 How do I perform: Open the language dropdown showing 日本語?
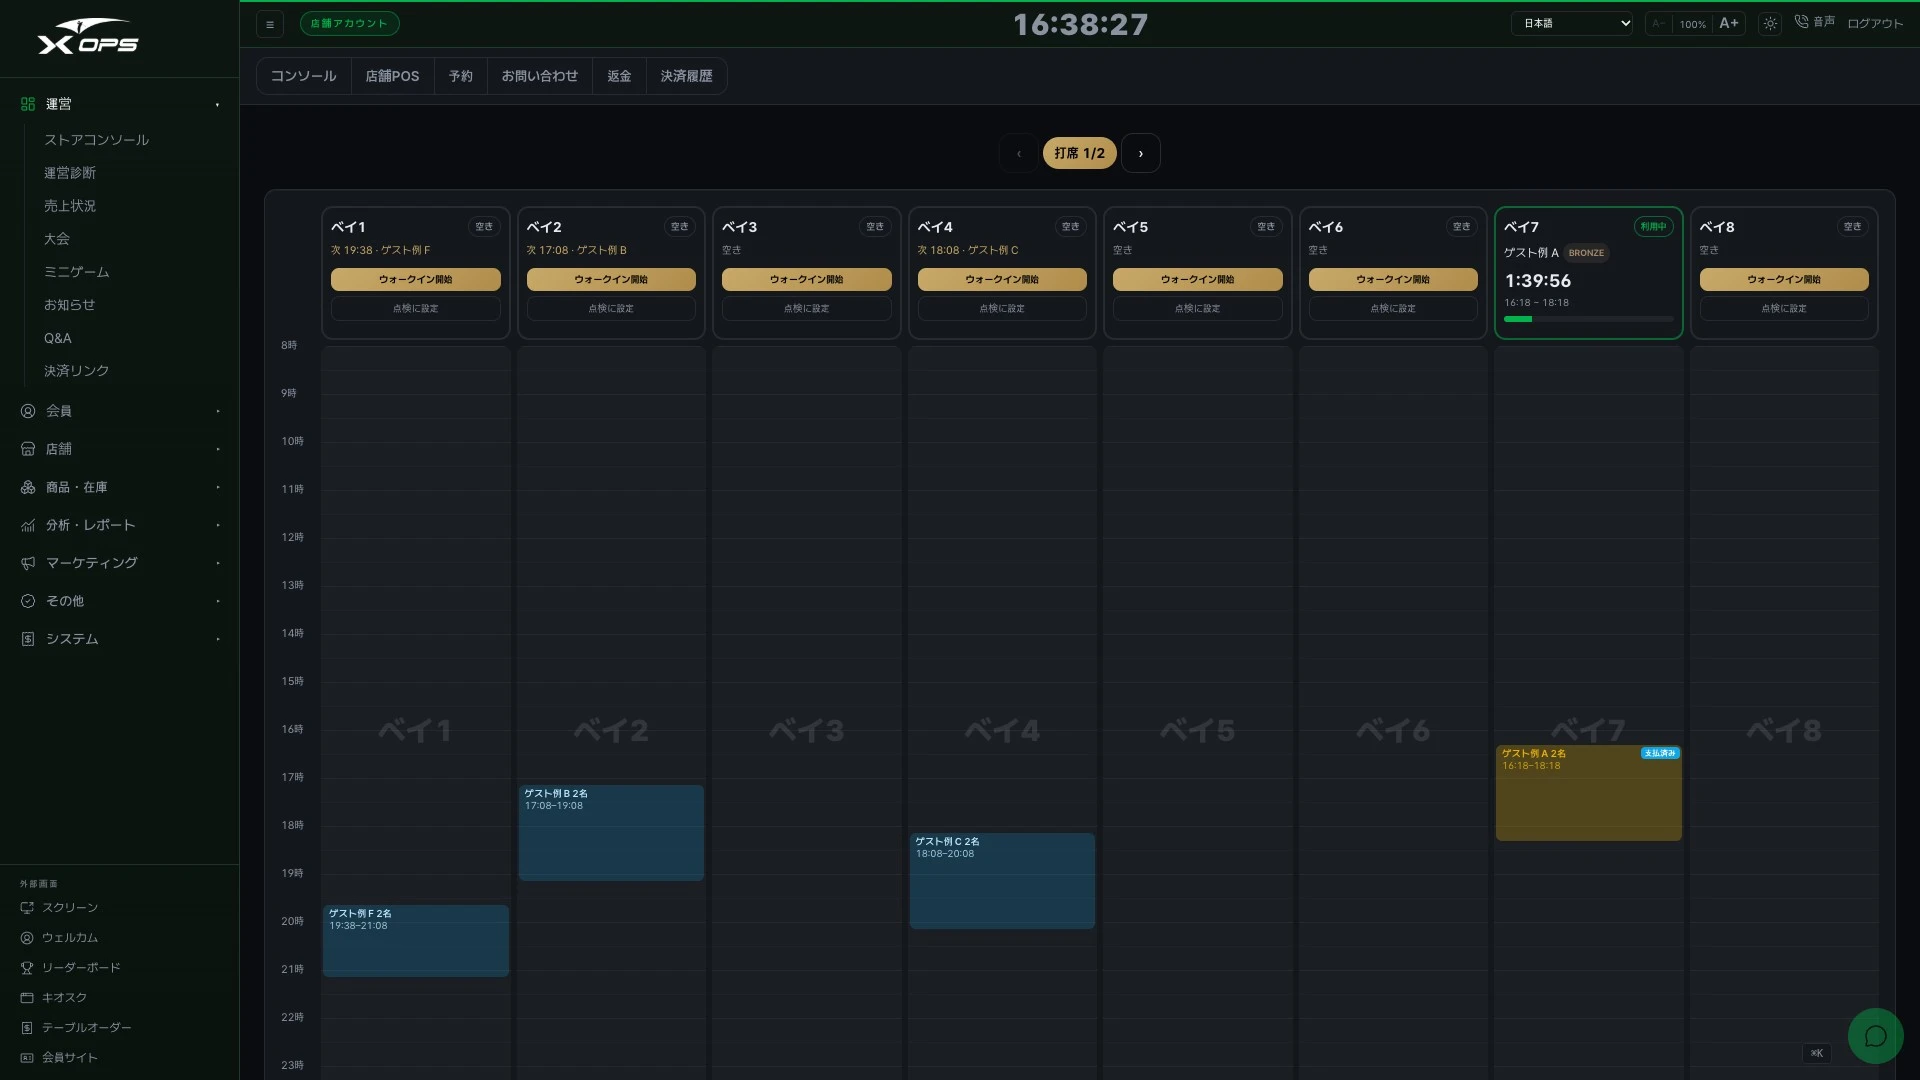tap(1572, 23)
